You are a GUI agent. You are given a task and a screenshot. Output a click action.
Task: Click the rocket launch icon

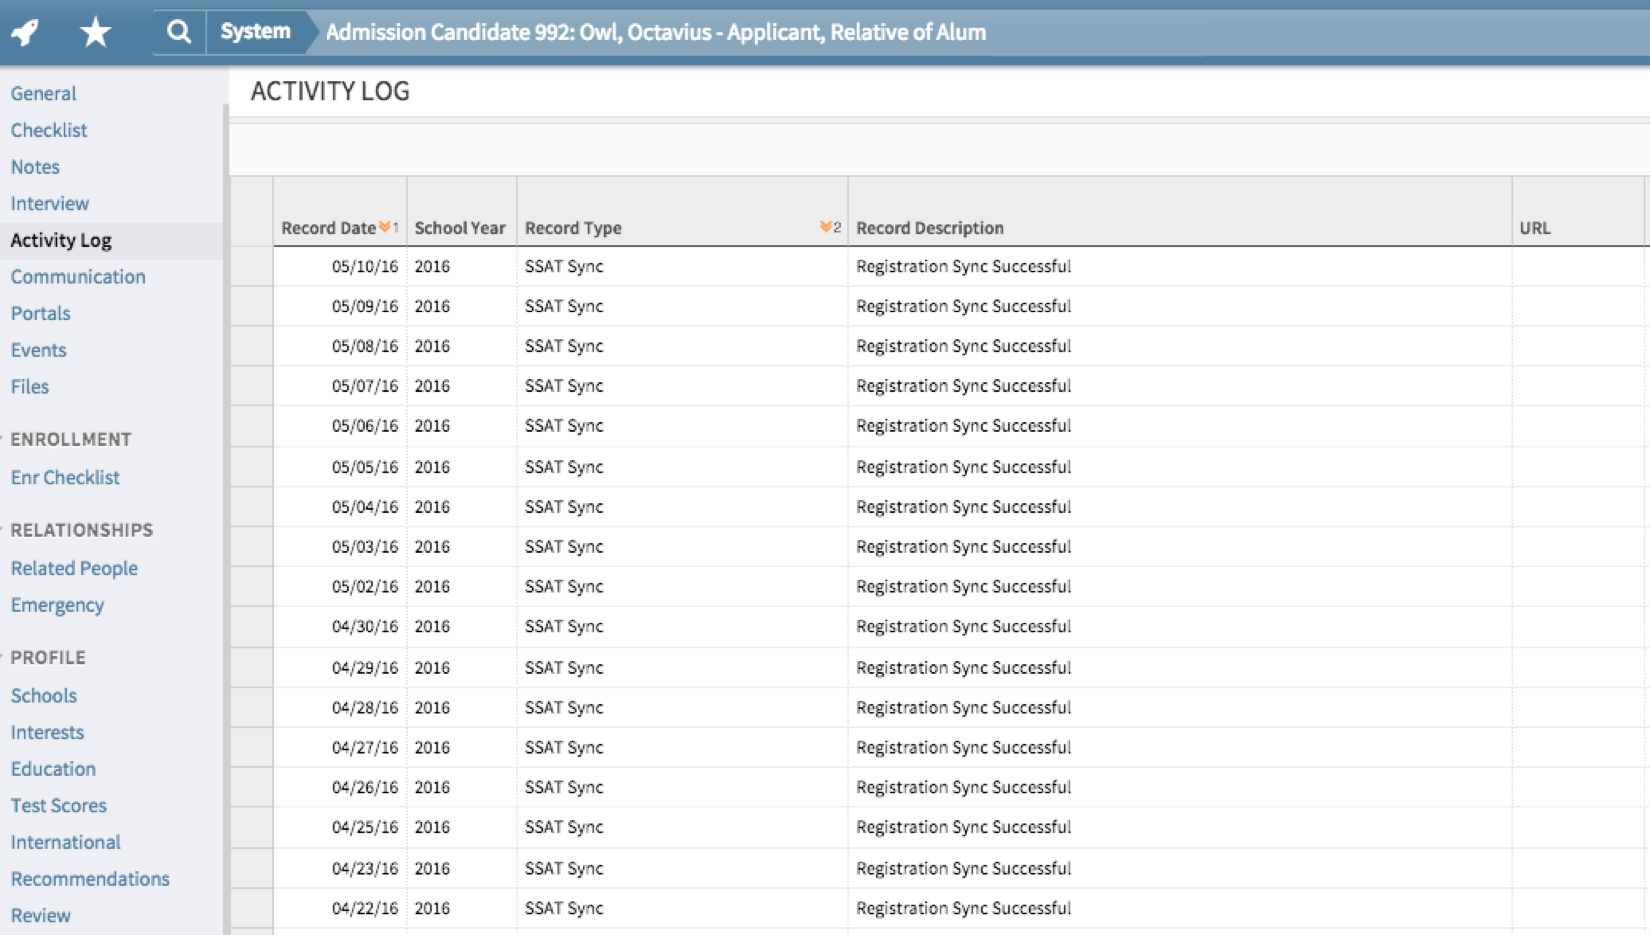(x=26, y=32)
